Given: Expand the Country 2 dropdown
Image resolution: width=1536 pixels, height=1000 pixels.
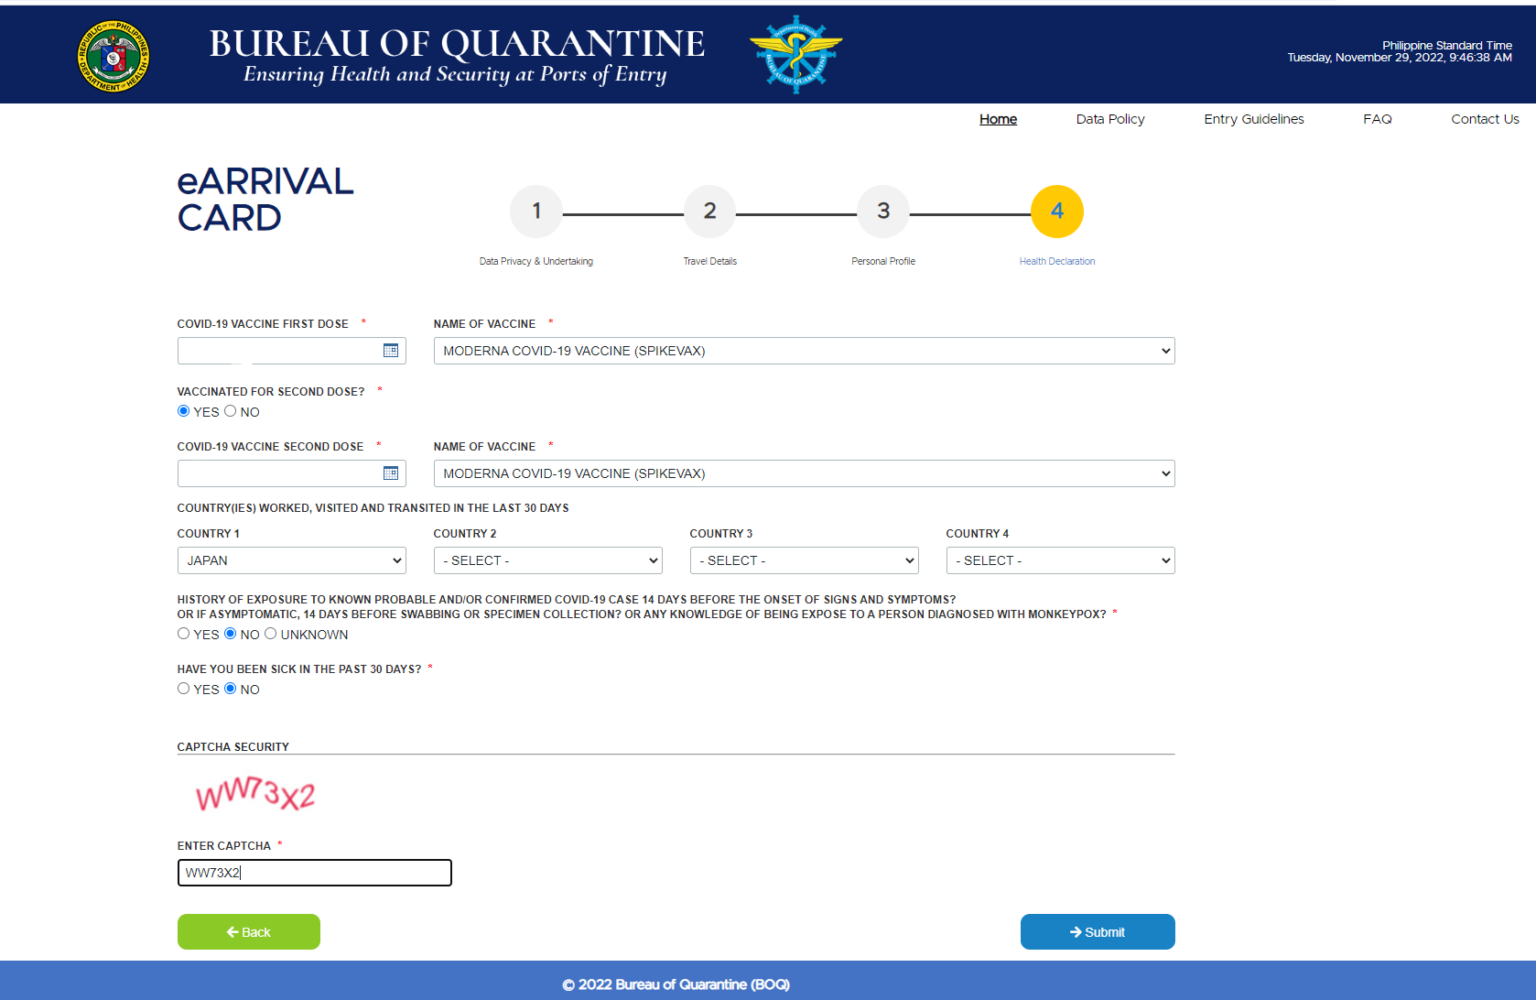Looking at the screenshot, I should [x=548, y=561].
